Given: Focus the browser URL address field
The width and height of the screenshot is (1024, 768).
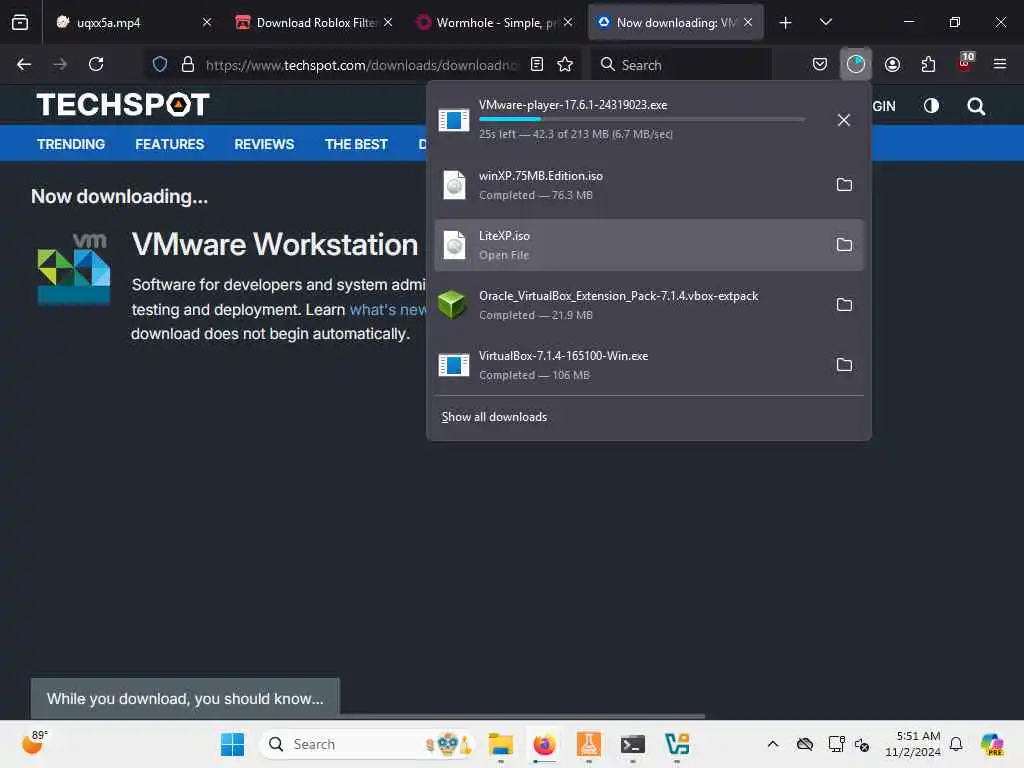Looking at the screenshot, I should tap(361, 65).
